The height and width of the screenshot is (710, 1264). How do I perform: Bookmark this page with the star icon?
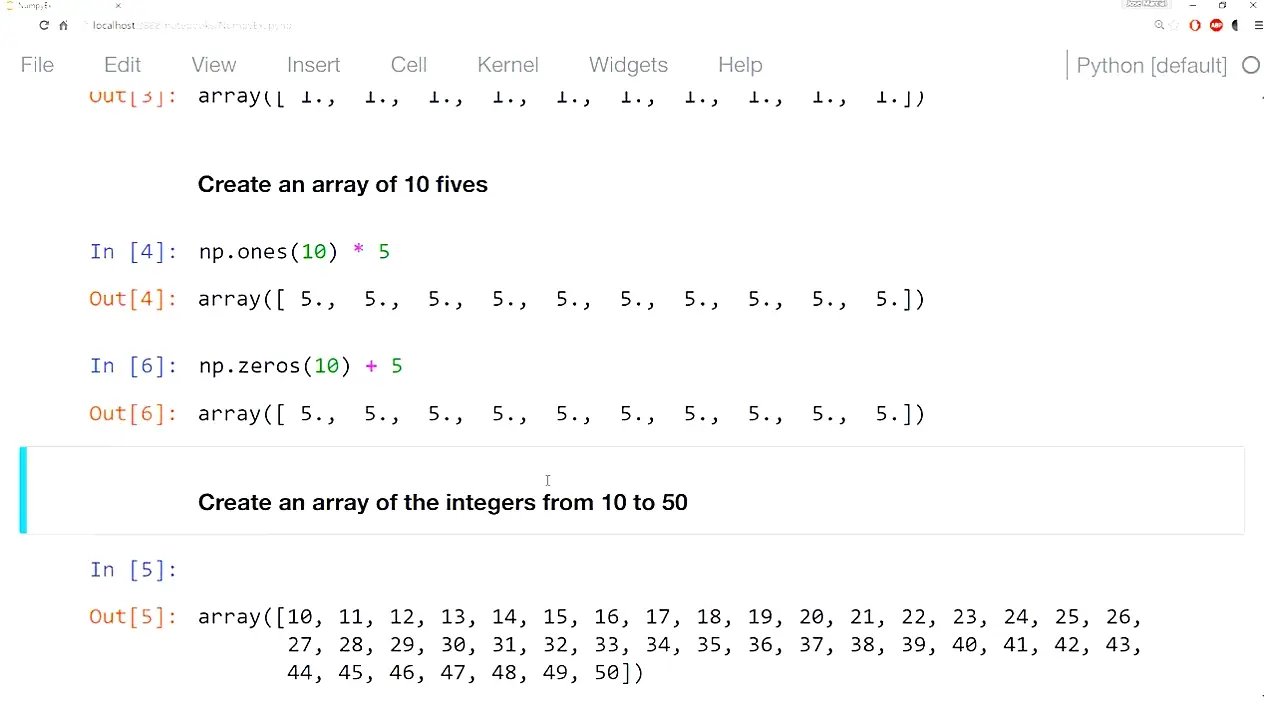1177,25
